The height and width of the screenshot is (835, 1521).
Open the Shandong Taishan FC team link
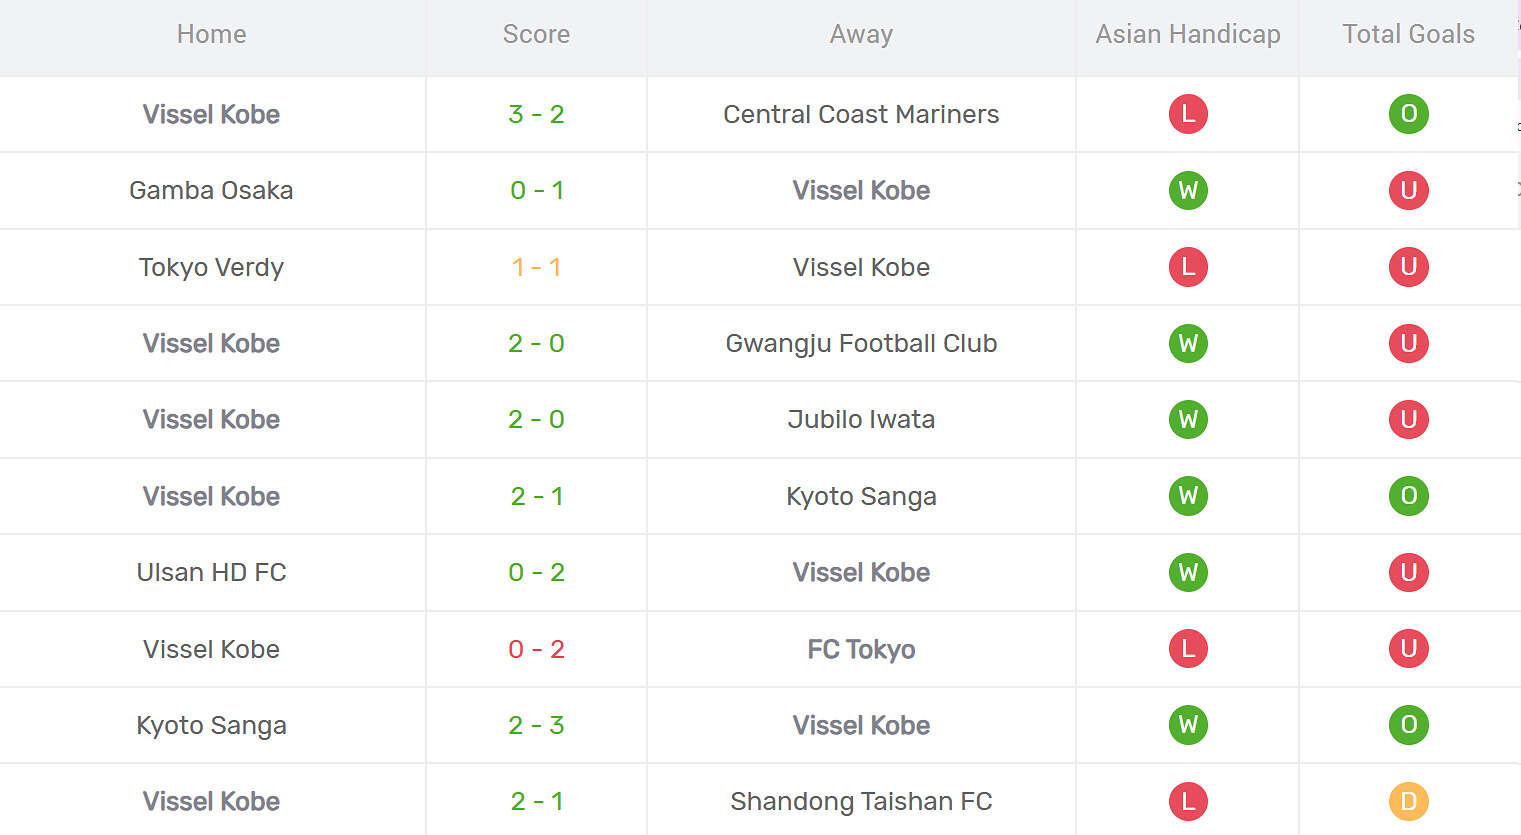(x=861, y=801)
